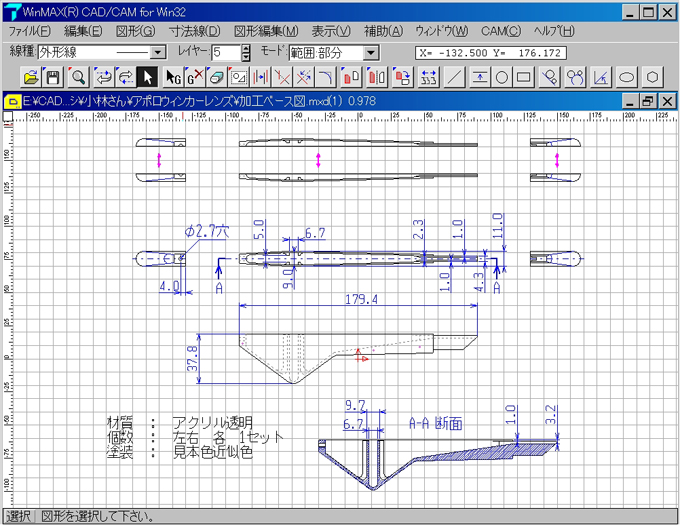This screenshot has height=525, width=680.
Task: Click the redo arrow icon
Action: [125, 77]
